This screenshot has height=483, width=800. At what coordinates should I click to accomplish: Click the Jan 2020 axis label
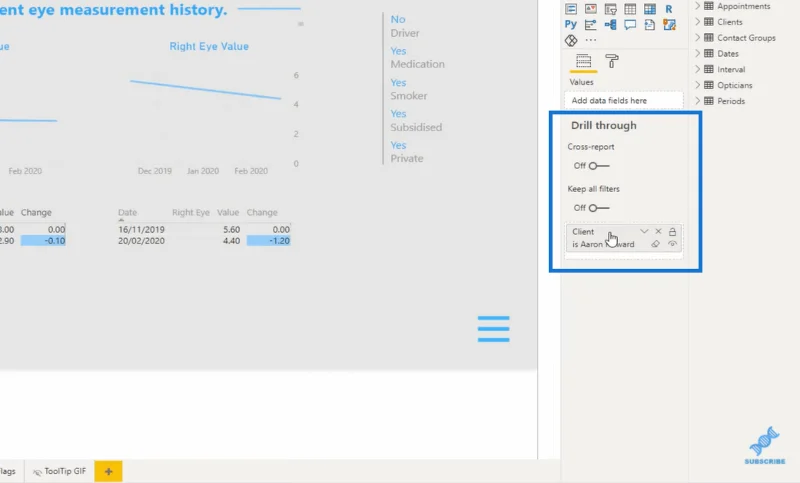pyautogui.click(x=203, y=171)
